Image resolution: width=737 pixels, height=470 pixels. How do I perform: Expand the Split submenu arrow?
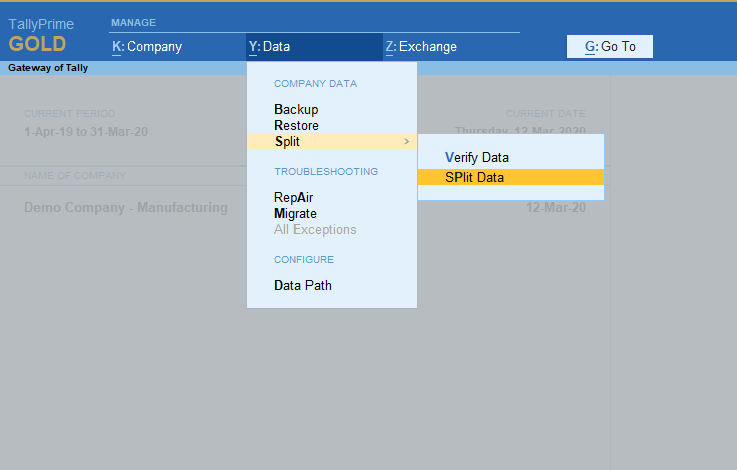coord(405,142)
